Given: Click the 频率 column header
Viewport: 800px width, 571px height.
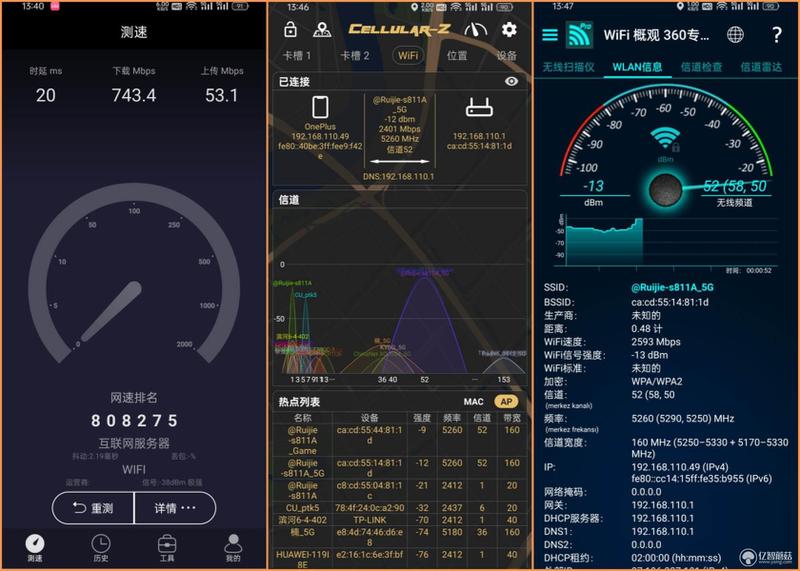Looking at the screenshot, I should pos(452,418).
